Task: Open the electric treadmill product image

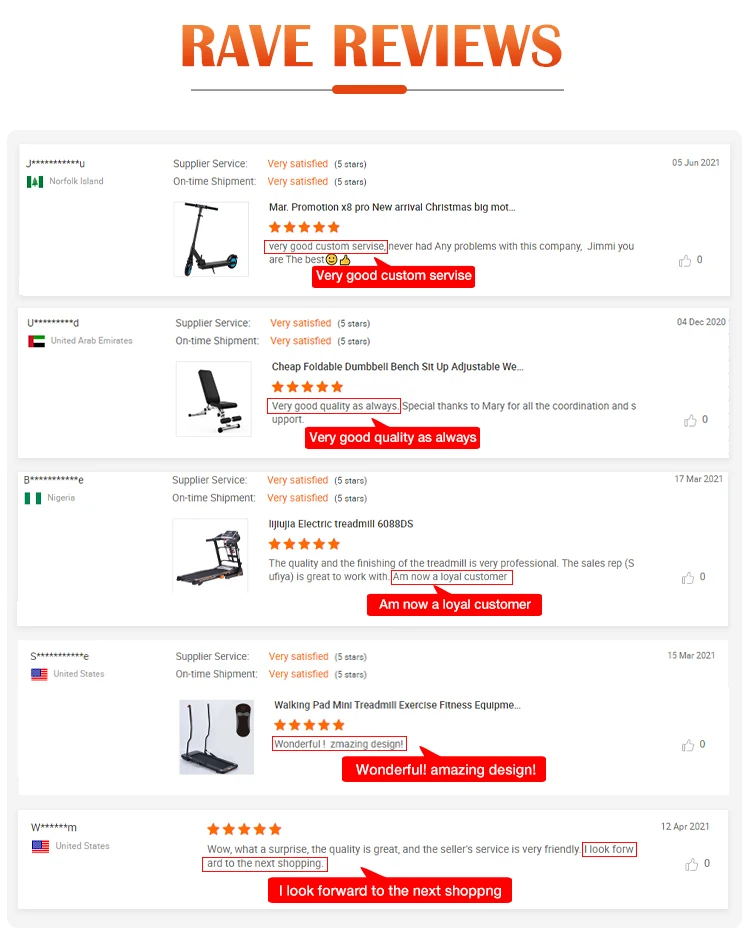Action: [210, 555]
